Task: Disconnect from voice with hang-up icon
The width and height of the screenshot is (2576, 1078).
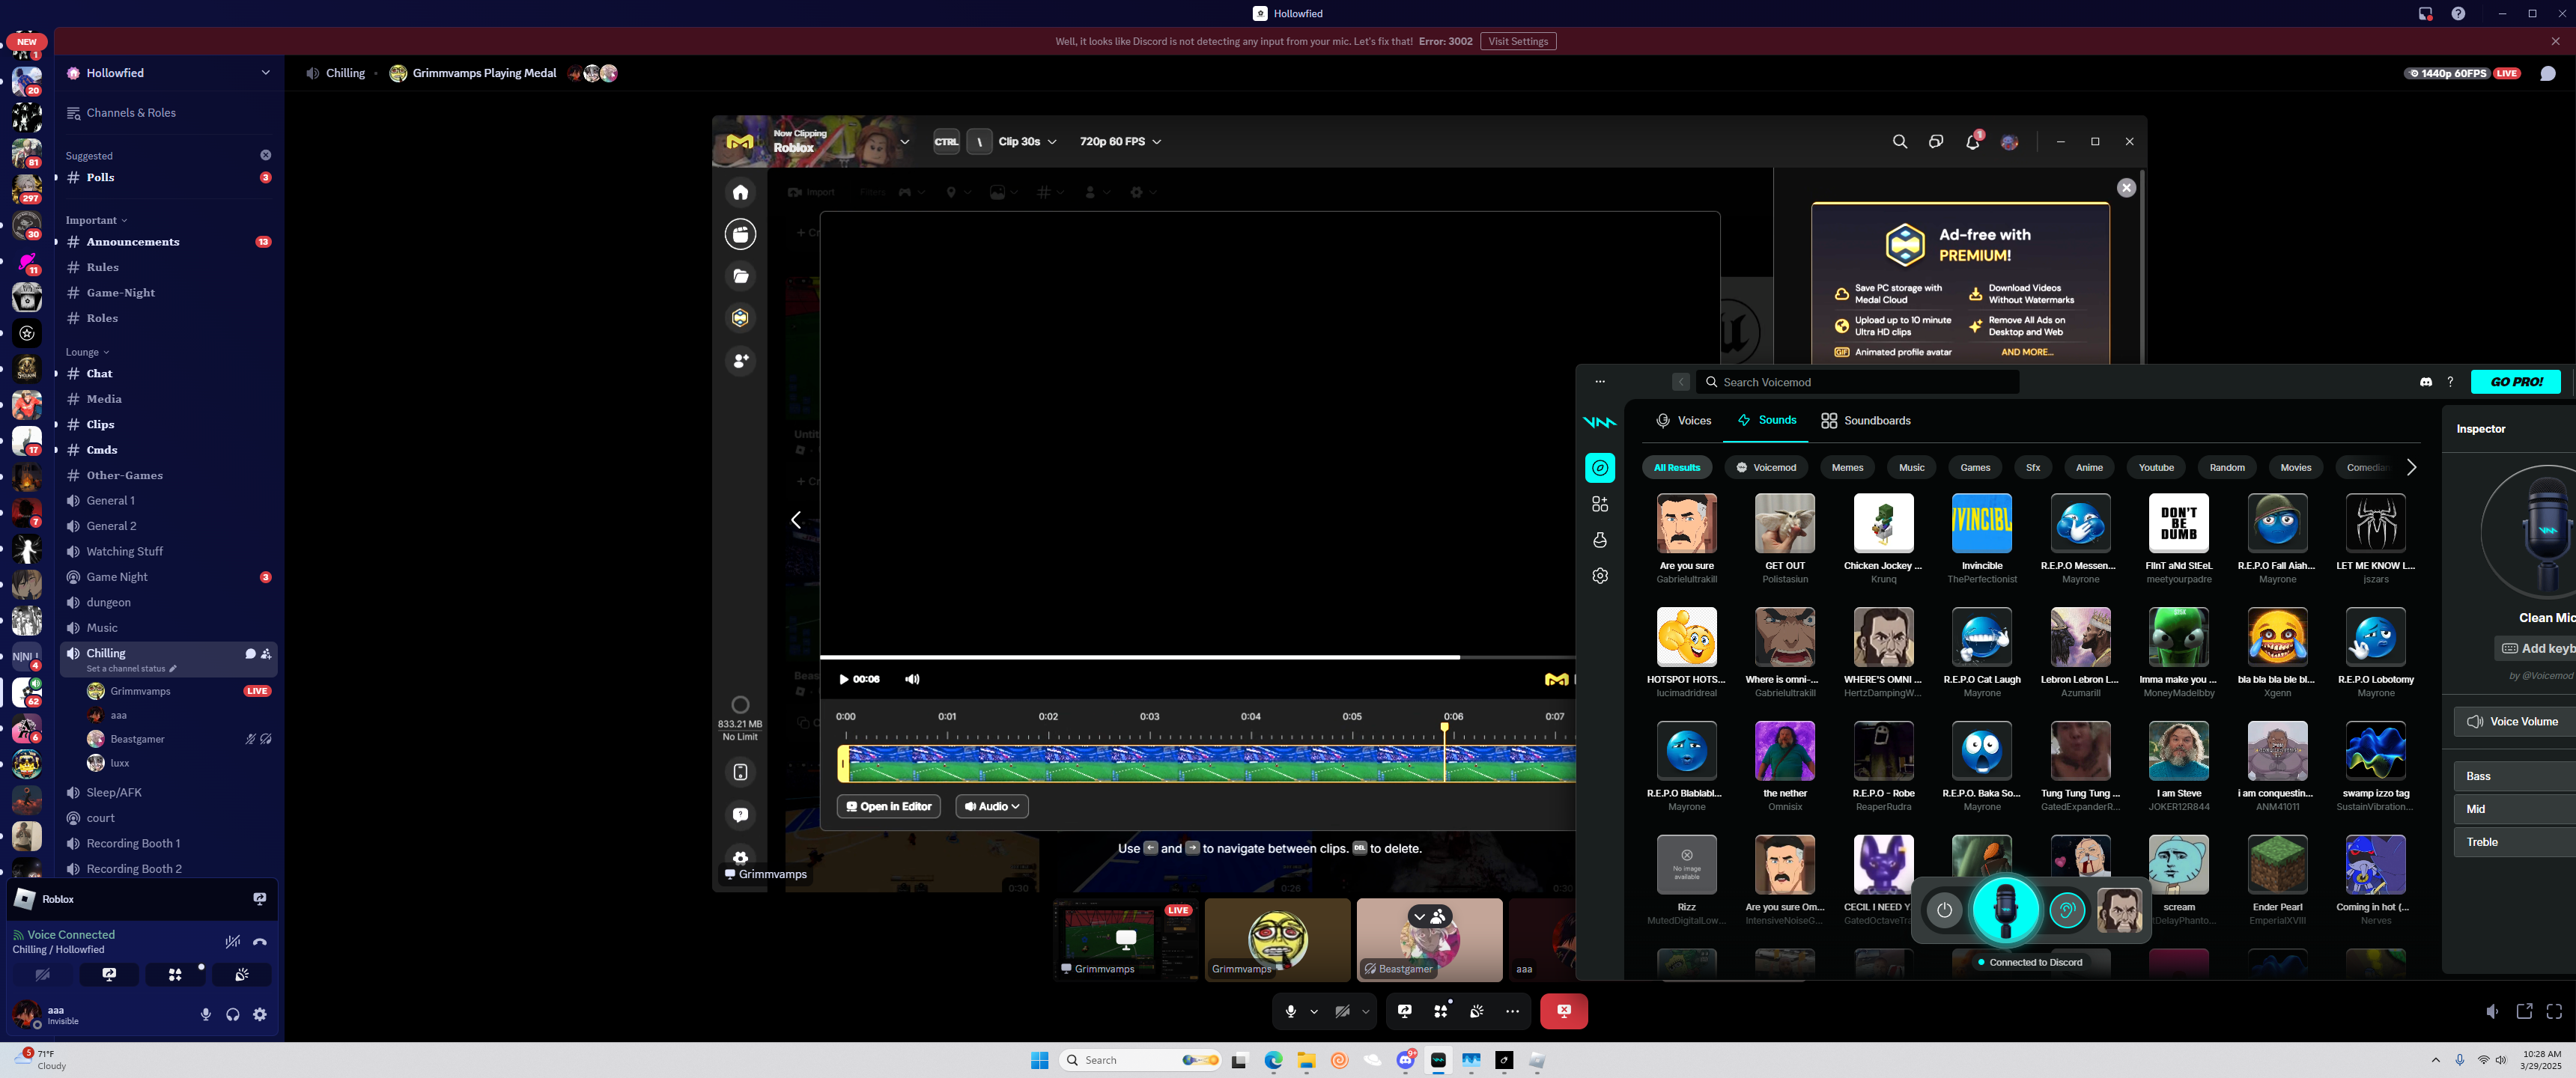Action: pos(260,941)
